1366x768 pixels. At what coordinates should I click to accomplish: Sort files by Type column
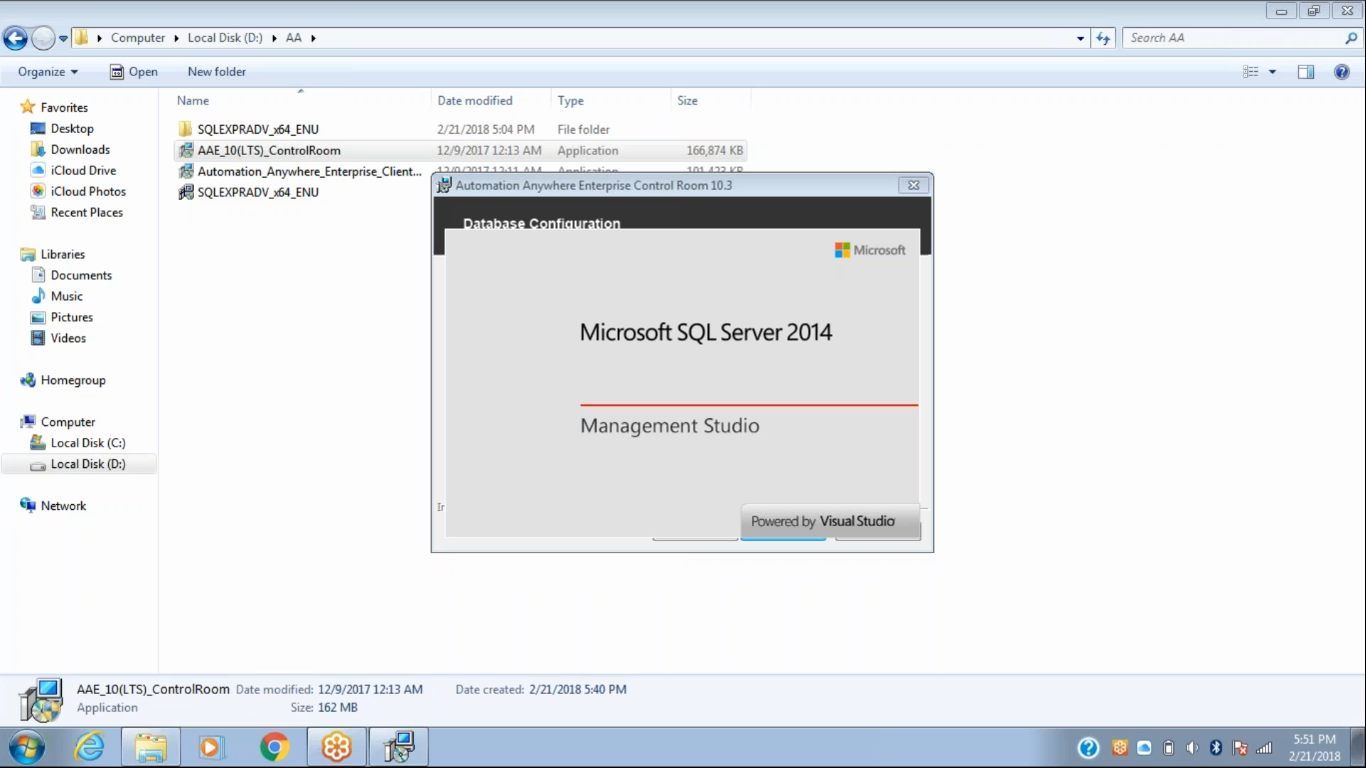pos(611,101)
